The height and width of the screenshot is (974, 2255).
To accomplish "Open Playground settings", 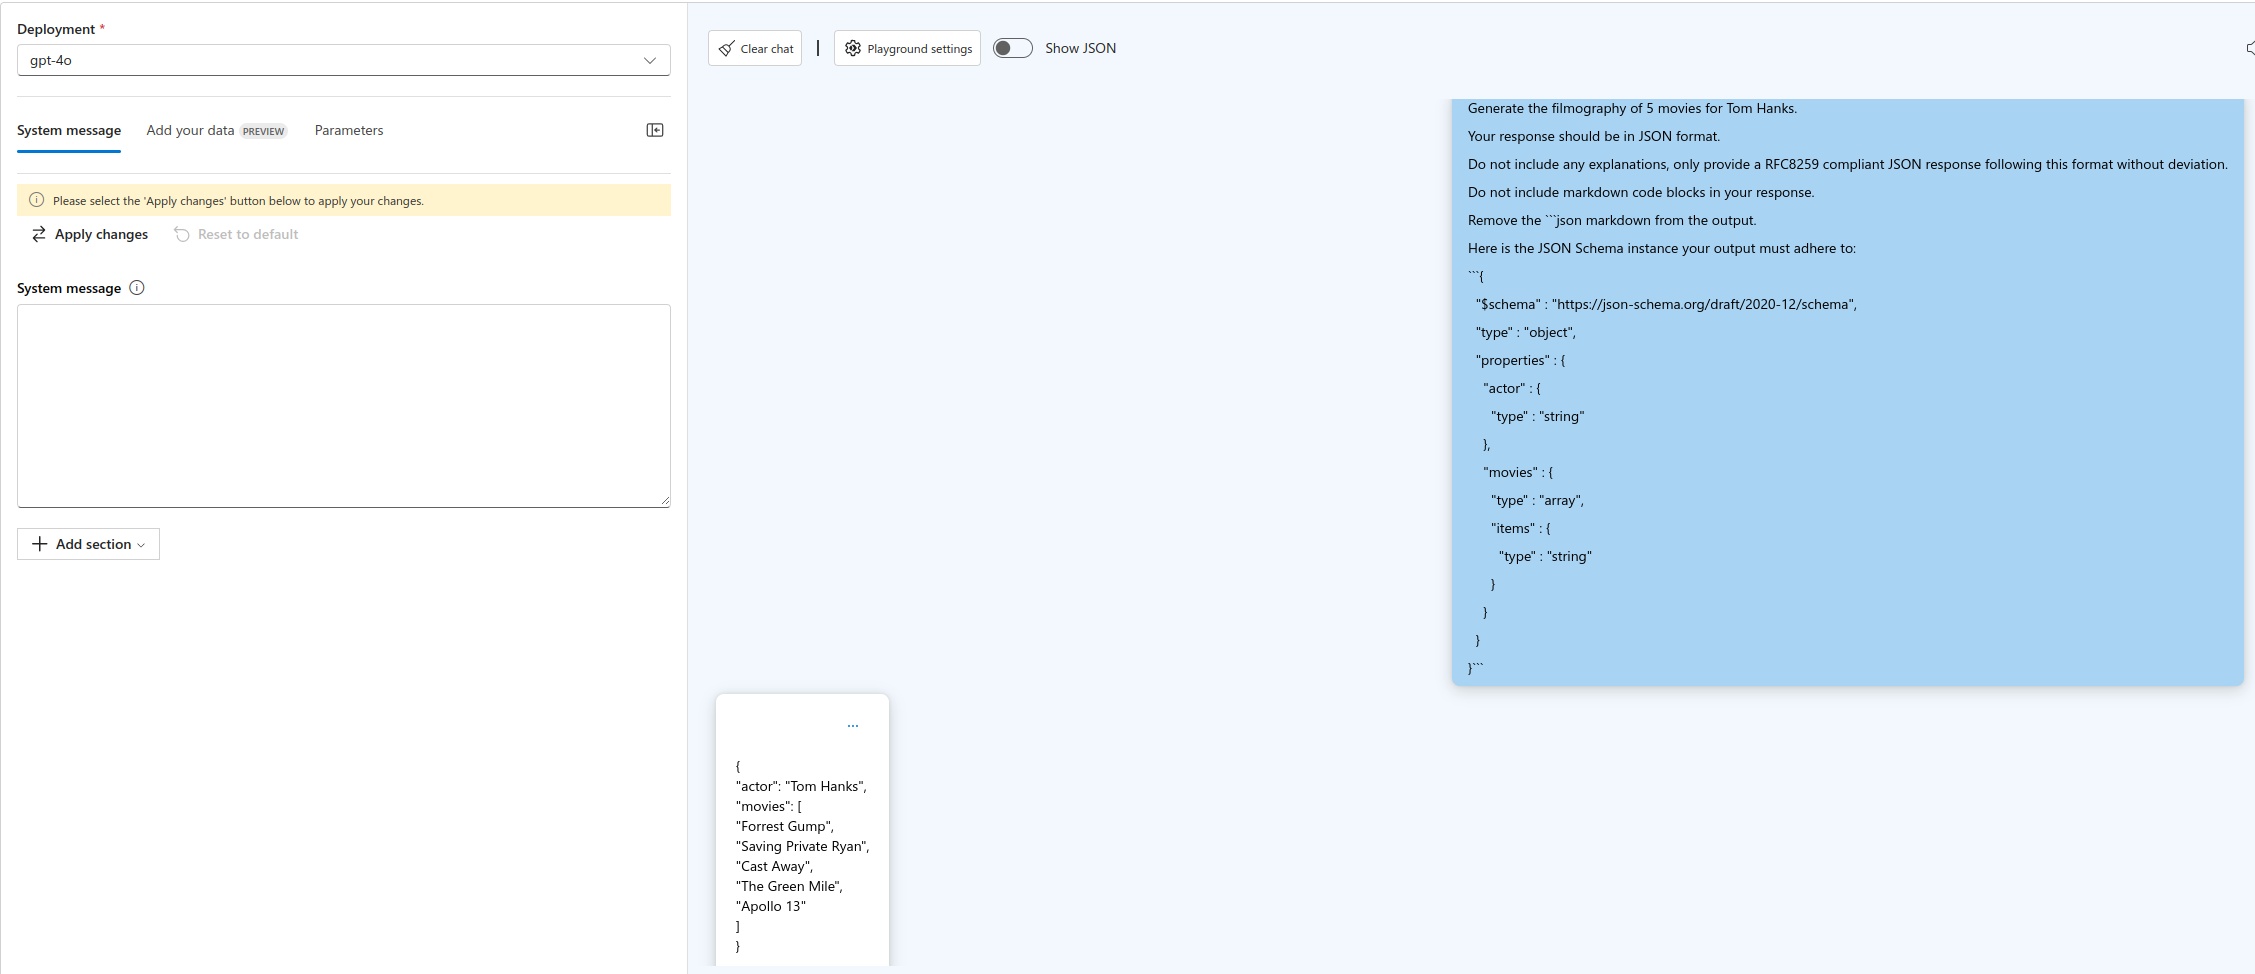I will coord(907,48).
